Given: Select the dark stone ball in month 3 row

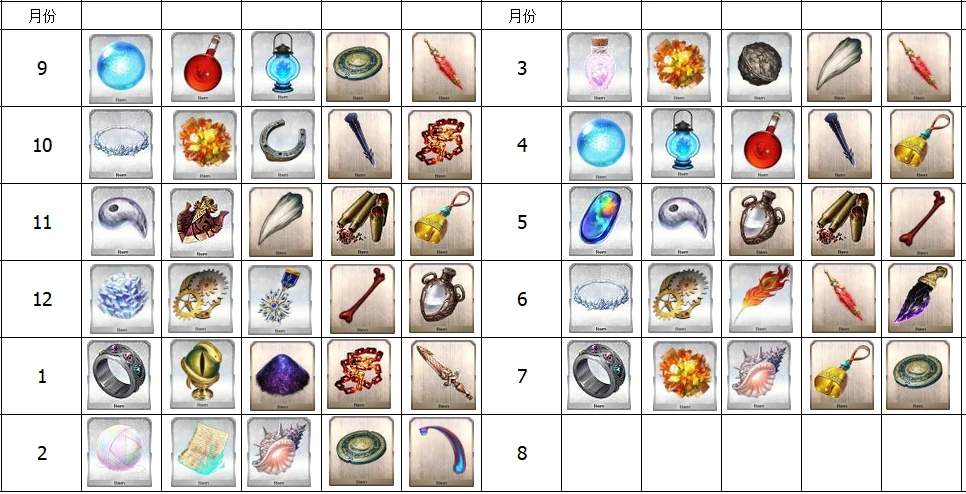Looking at the screenshot, I should pos(760,68).
